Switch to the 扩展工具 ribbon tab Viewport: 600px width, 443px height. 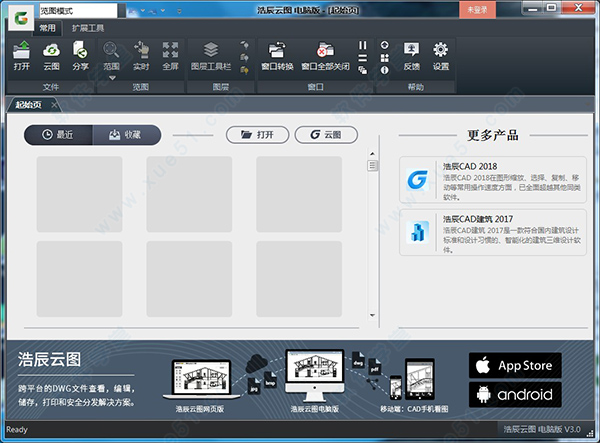click(88, 28)
